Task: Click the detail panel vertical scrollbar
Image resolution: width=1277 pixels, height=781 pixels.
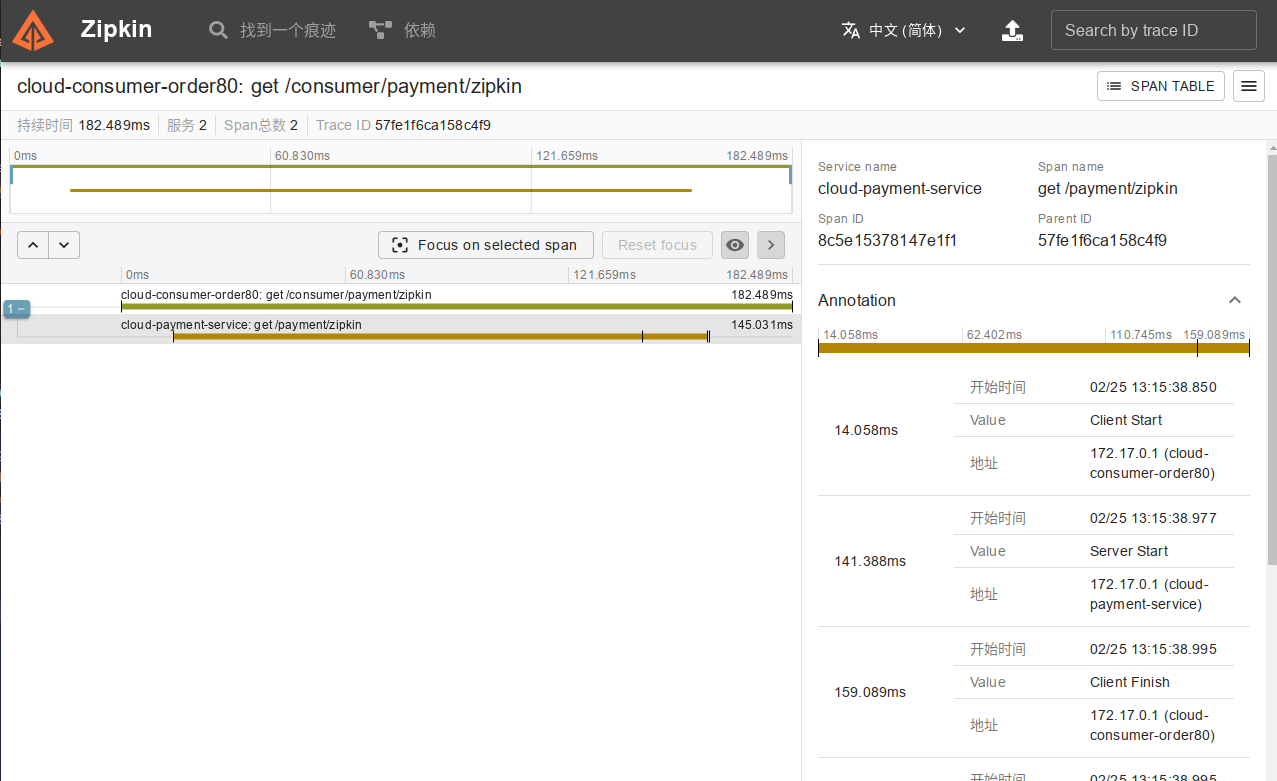Action: 1271,360
